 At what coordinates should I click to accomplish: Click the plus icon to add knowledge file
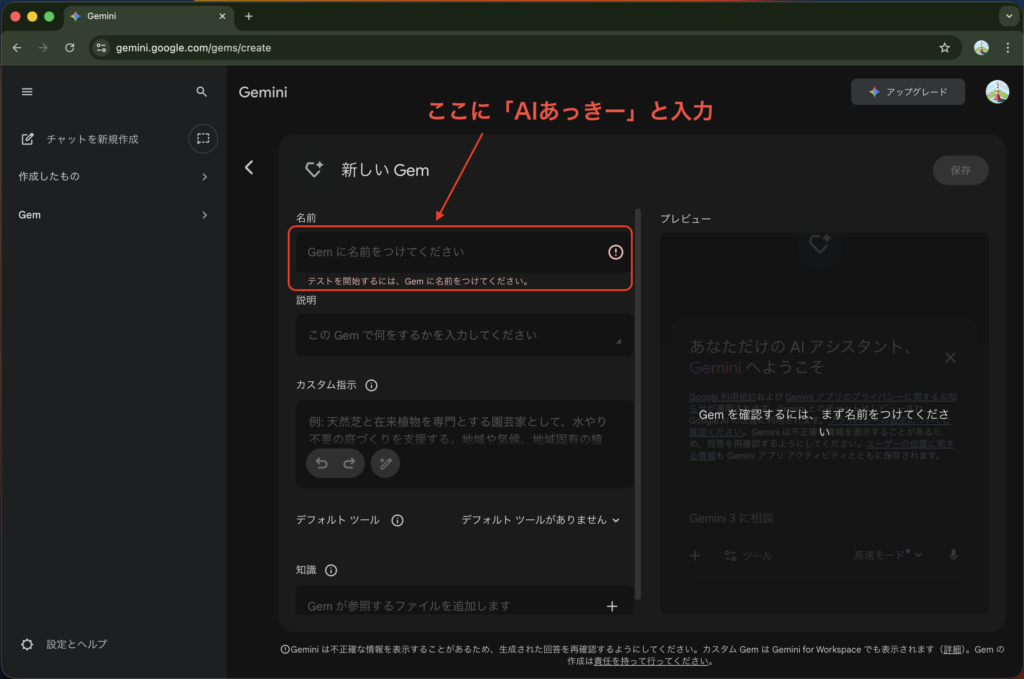(x=612, y=606)
